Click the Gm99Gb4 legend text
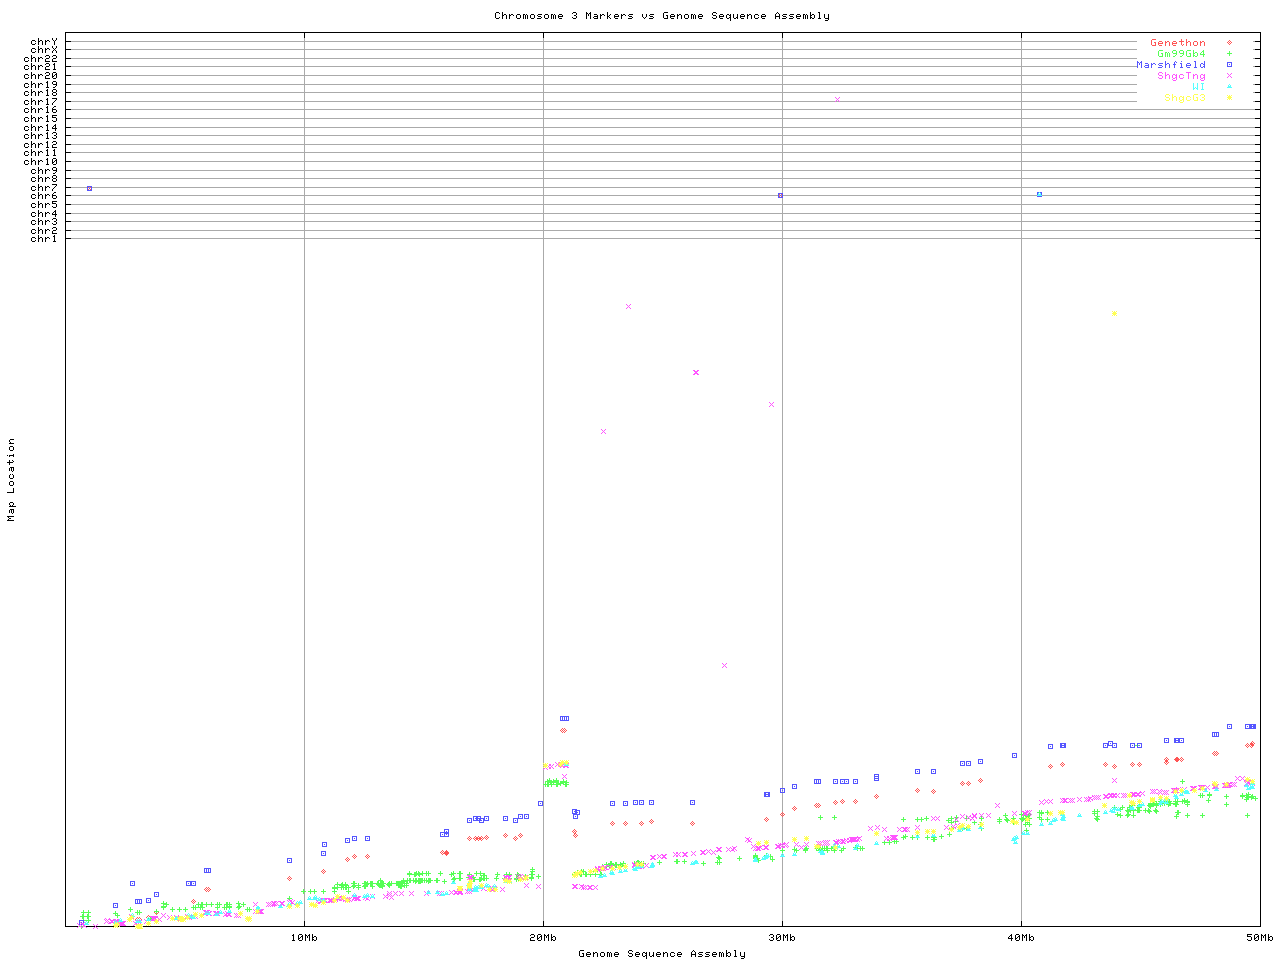The height and width of the screenshot is (960, 1280). 1181,54
